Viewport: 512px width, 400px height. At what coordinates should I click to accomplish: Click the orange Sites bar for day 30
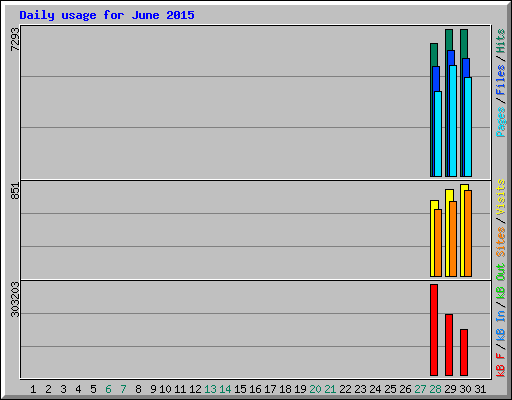[x=468, y=234]
